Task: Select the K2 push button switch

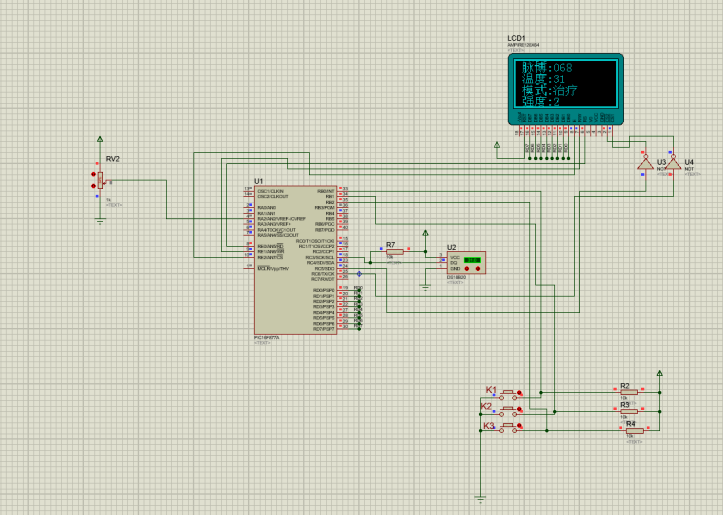Action: click(x=509, y=410)
